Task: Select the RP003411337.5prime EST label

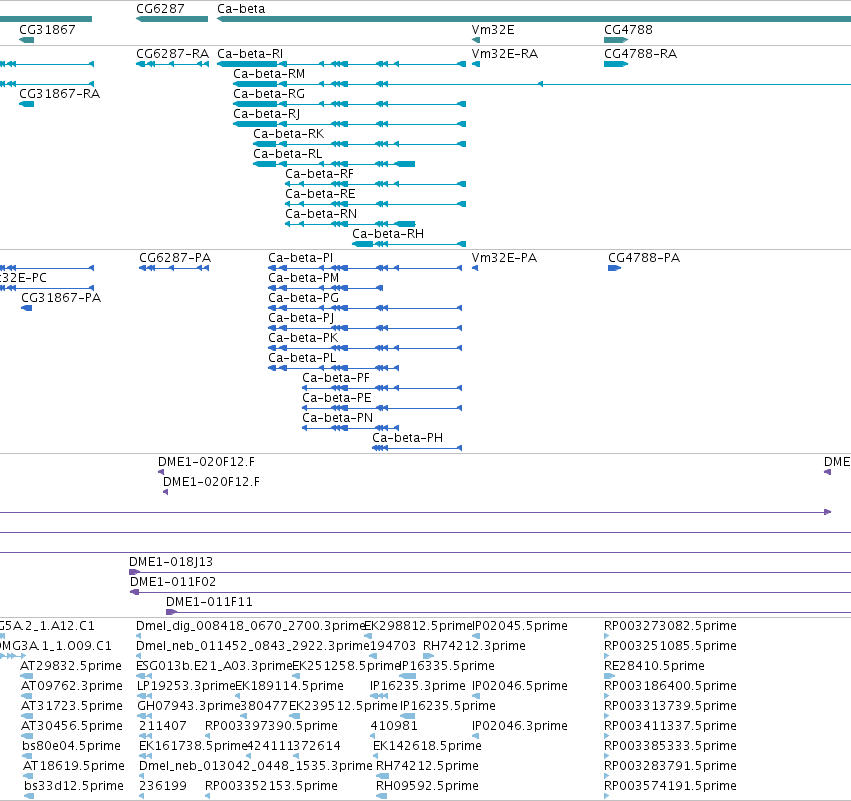Action: coord(670,726)
